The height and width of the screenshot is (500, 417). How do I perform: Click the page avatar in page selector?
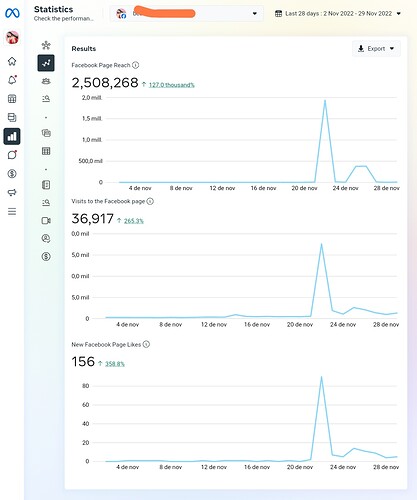click(121, 14)
